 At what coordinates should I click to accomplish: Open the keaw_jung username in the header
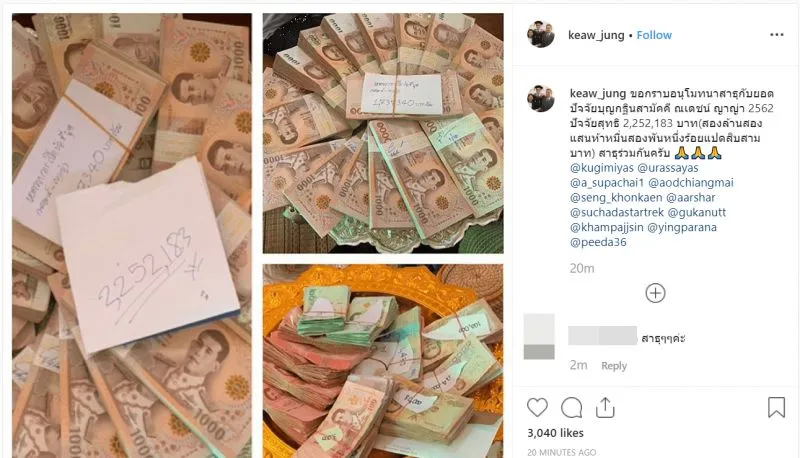(596, 35)
